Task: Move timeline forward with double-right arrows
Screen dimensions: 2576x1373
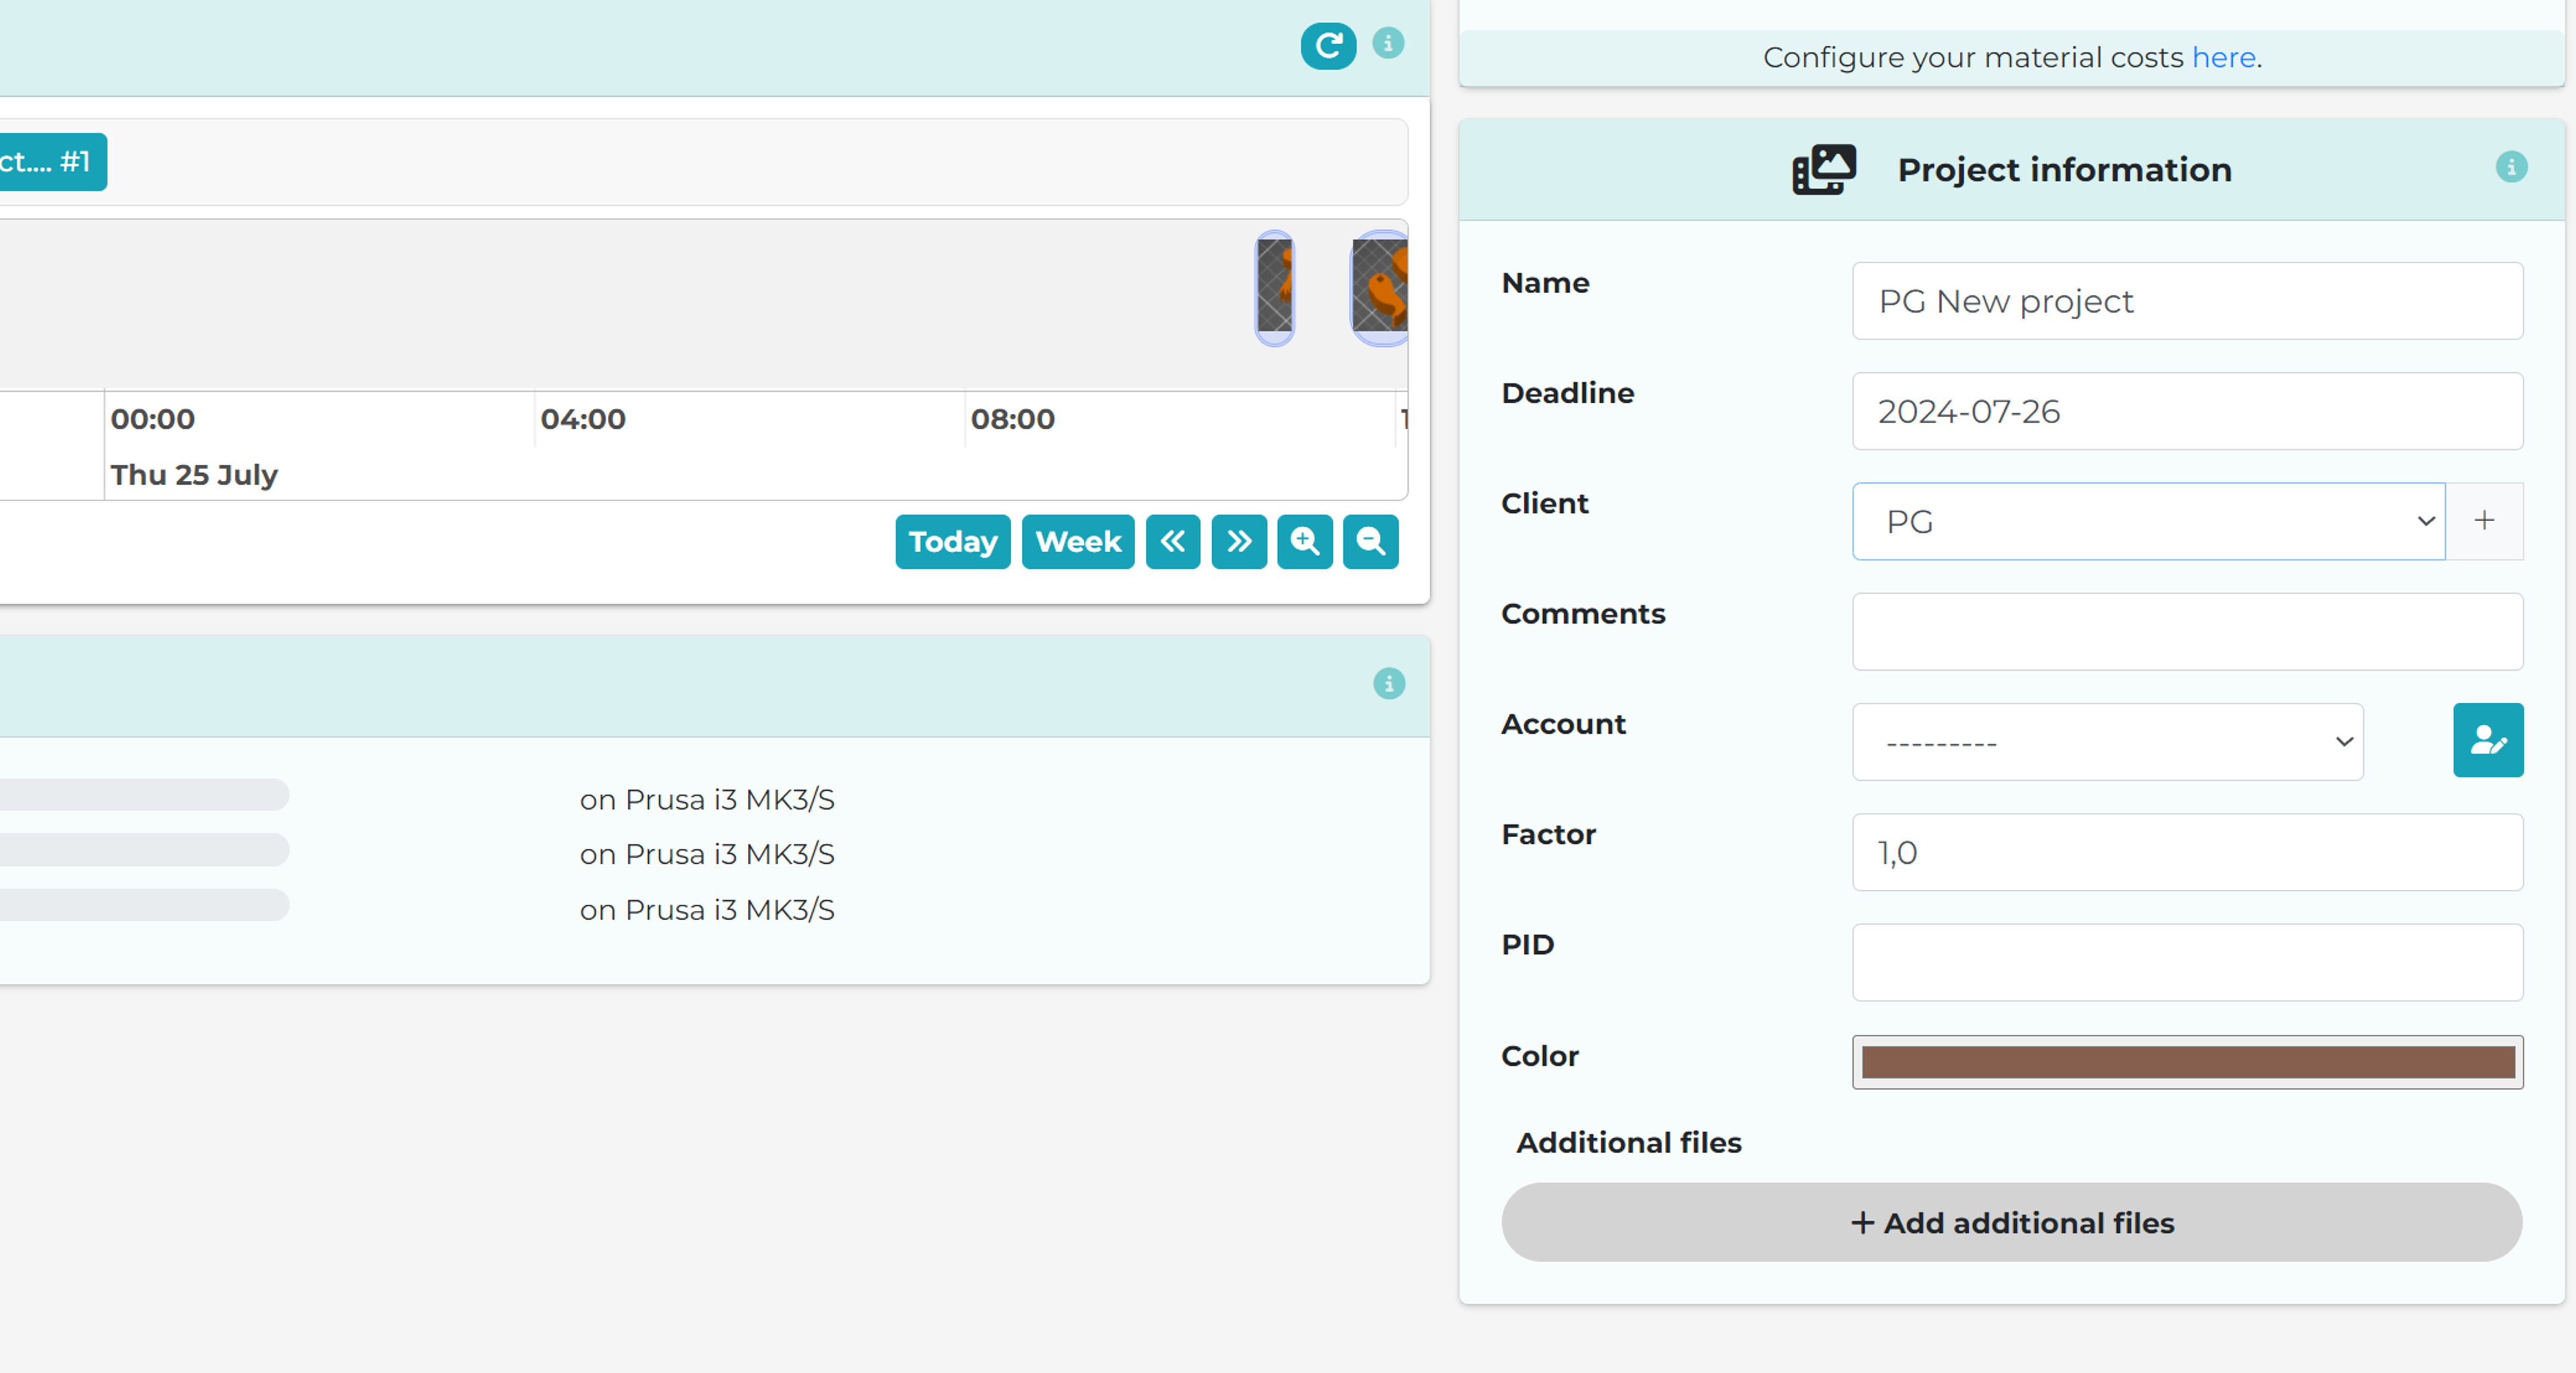Action: (x=1239, y=541)
